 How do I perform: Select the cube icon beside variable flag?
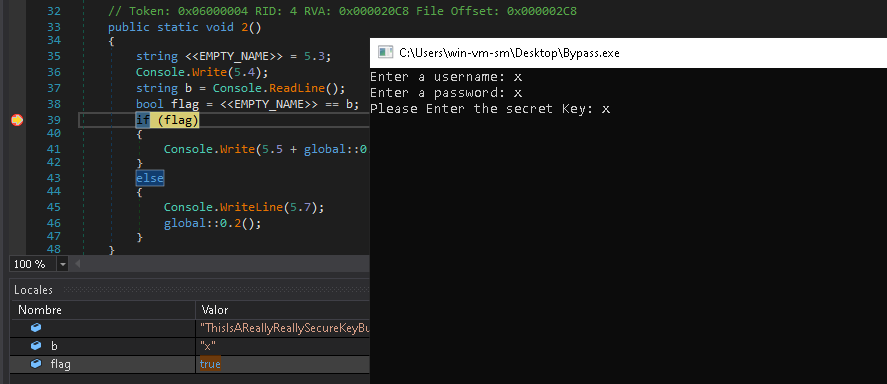[x=36, y=364]
